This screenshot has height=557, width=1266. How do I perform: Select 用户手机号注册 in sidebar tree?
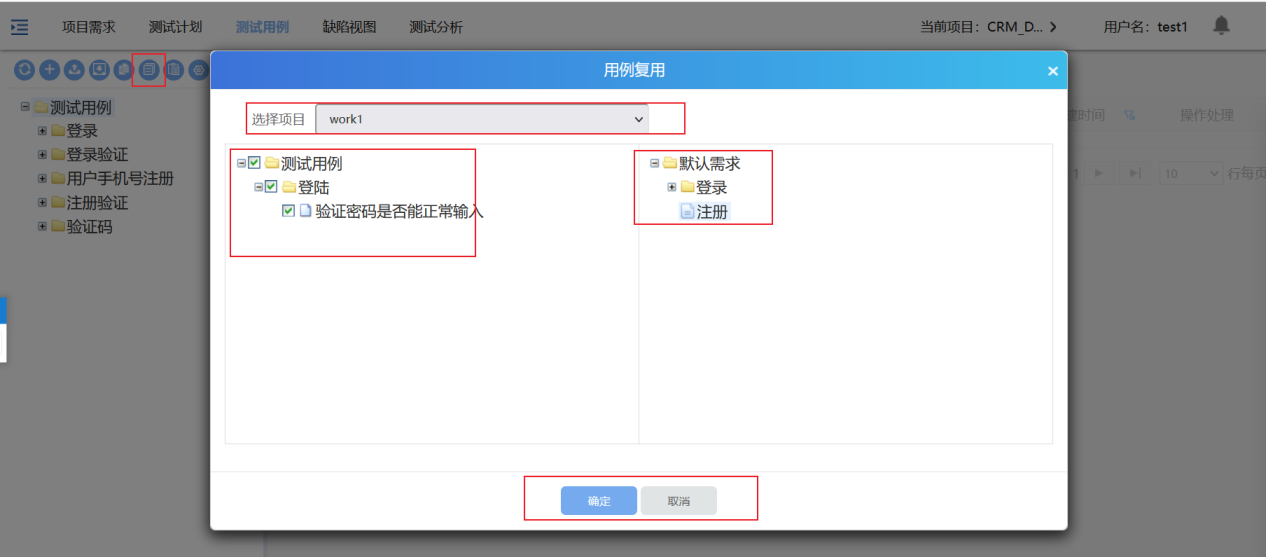pyautogui.click(x=120, y=179)
